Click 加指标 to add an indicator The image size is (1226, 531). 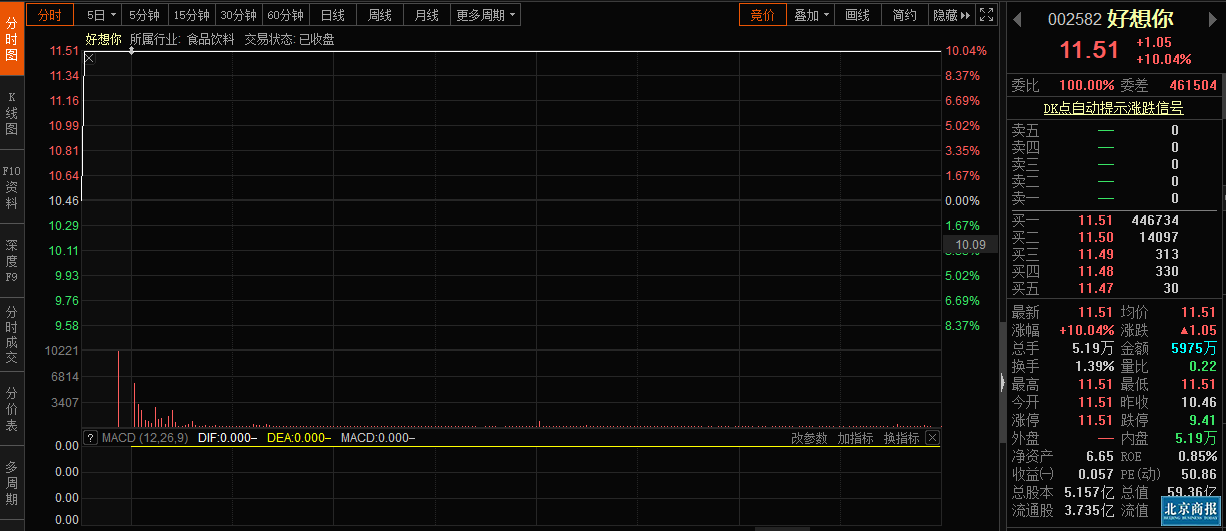click(x=855, y=438)
